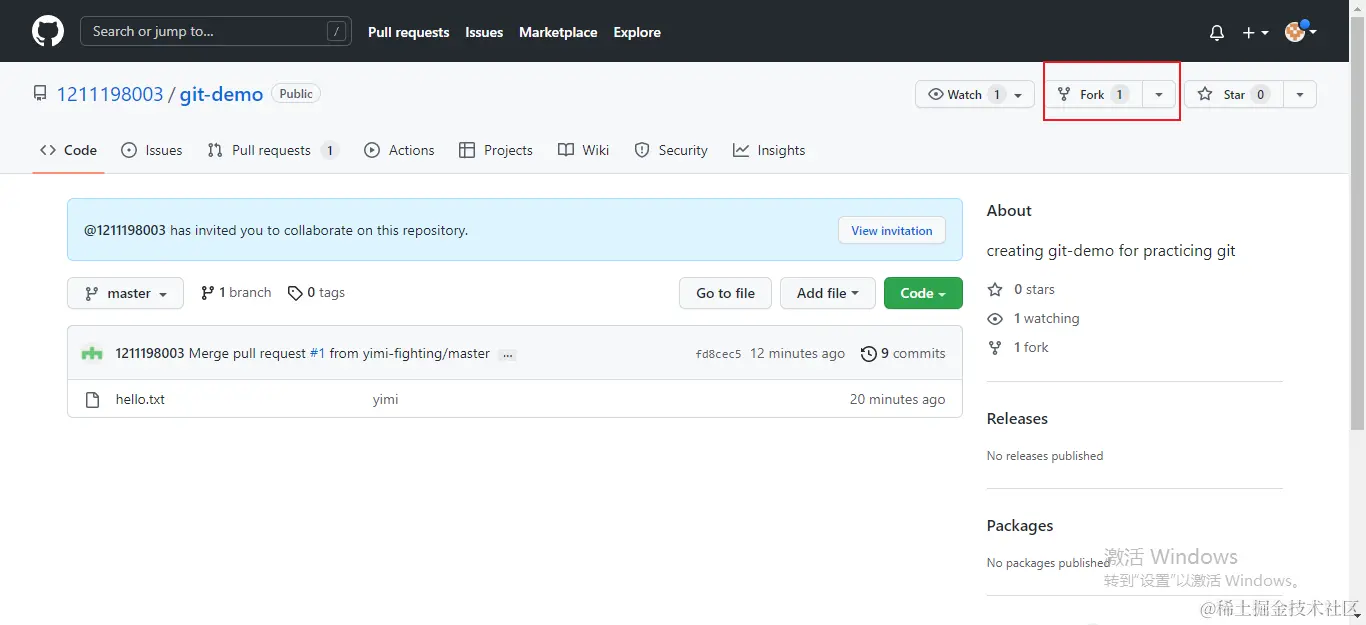The height and width of the screenshot is (625, 1366).
Task: Click the 20 minutes ago timestamp
Action: click(x=897, y=399)
